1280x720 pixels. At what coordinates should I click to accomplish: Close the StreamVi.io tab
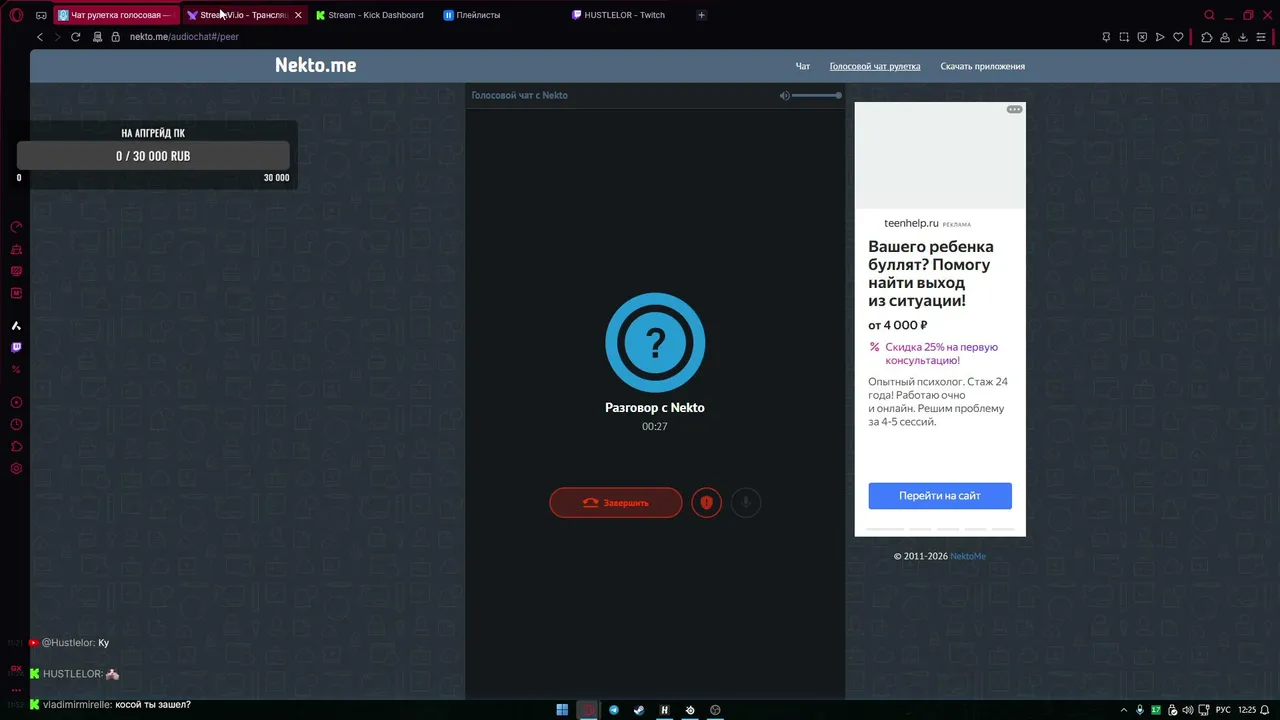click(x=298, y=15)
